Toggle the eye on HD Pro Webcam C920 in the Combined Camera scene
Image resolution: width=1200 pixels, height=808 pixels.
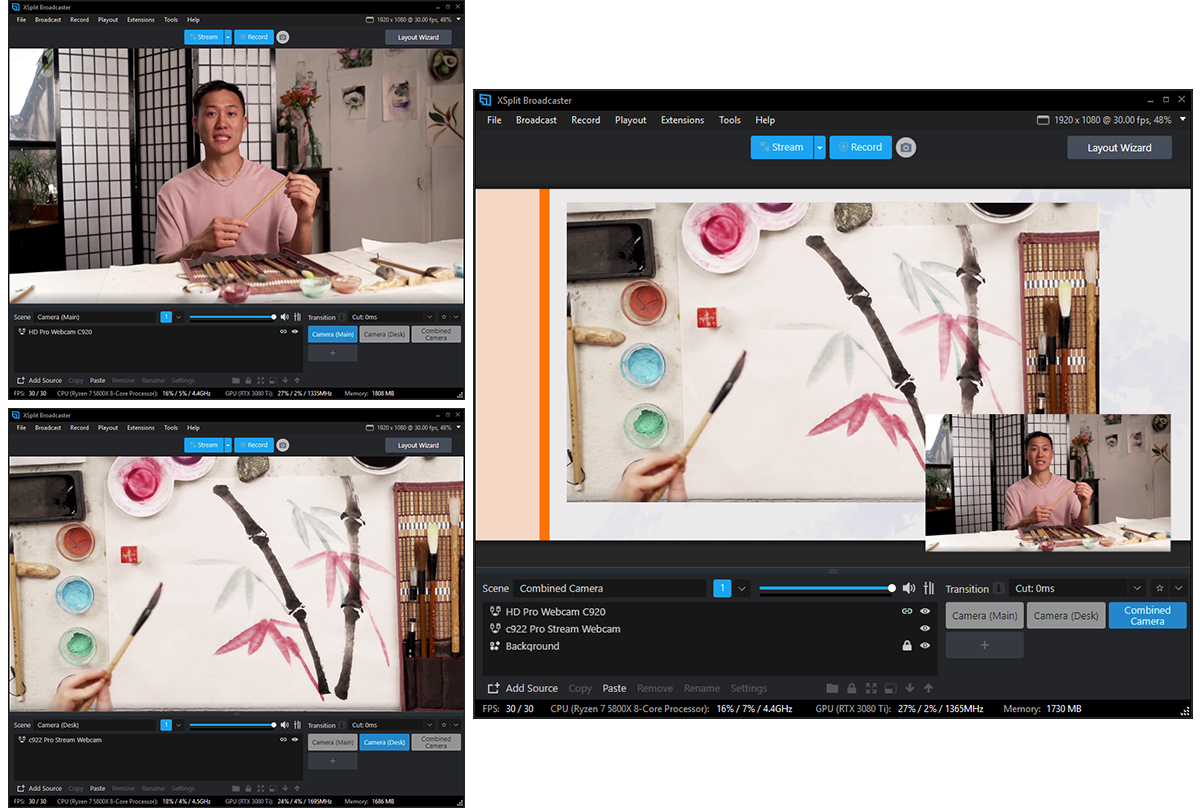925,611
